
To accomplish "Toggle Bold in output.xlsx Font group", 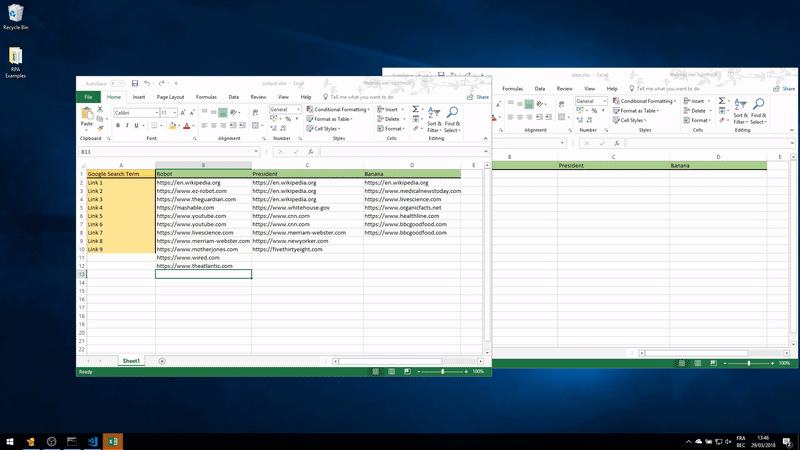I will (x=118, y=126).
